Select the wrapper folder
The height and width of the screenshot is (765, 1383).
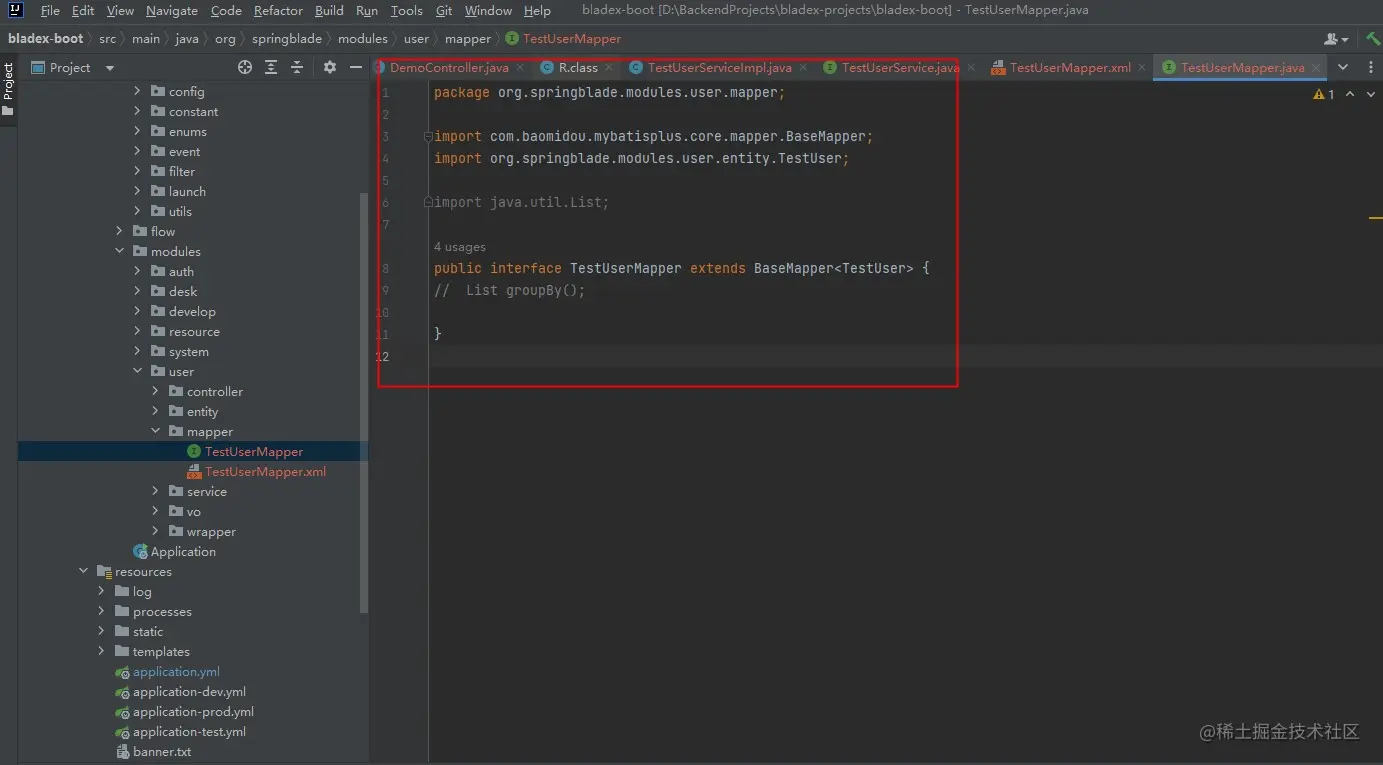[x=211, y=531]
